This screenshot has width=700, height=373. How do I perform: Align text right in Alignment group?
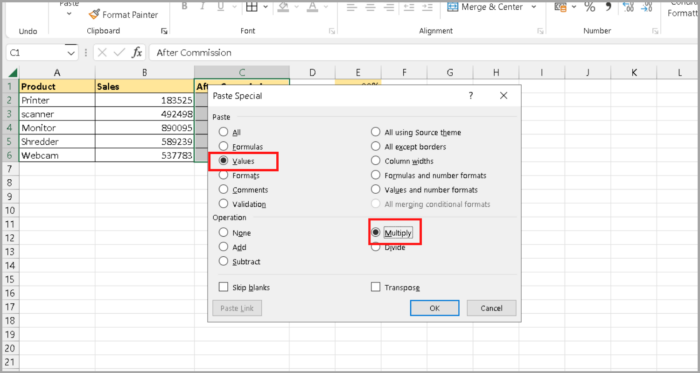coord(389,7)
